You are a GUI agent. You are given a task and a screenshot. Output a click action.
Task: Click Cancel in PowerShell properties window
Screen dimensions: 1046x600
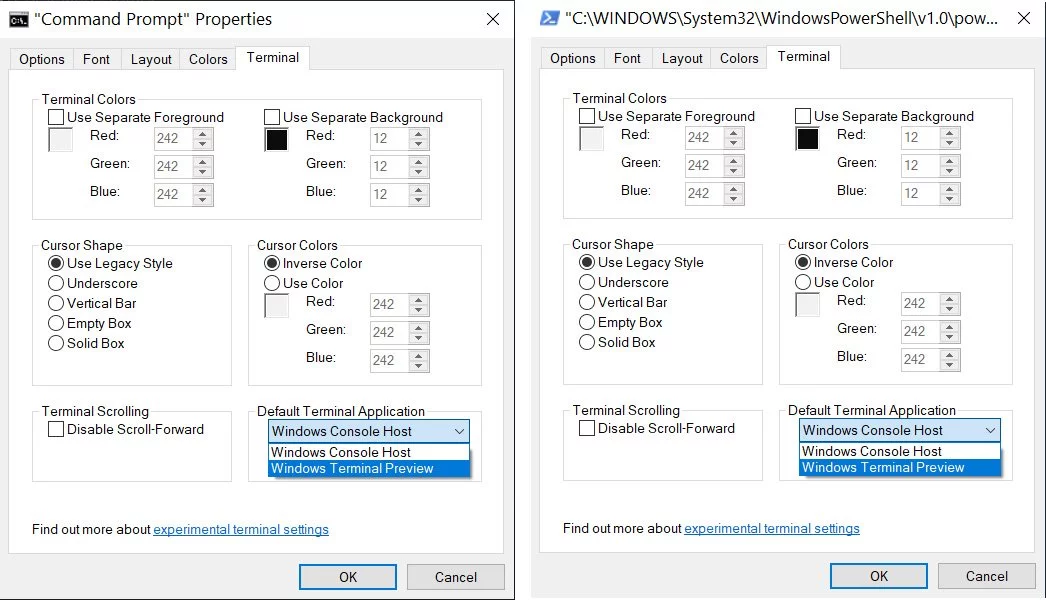pos(987,576)
